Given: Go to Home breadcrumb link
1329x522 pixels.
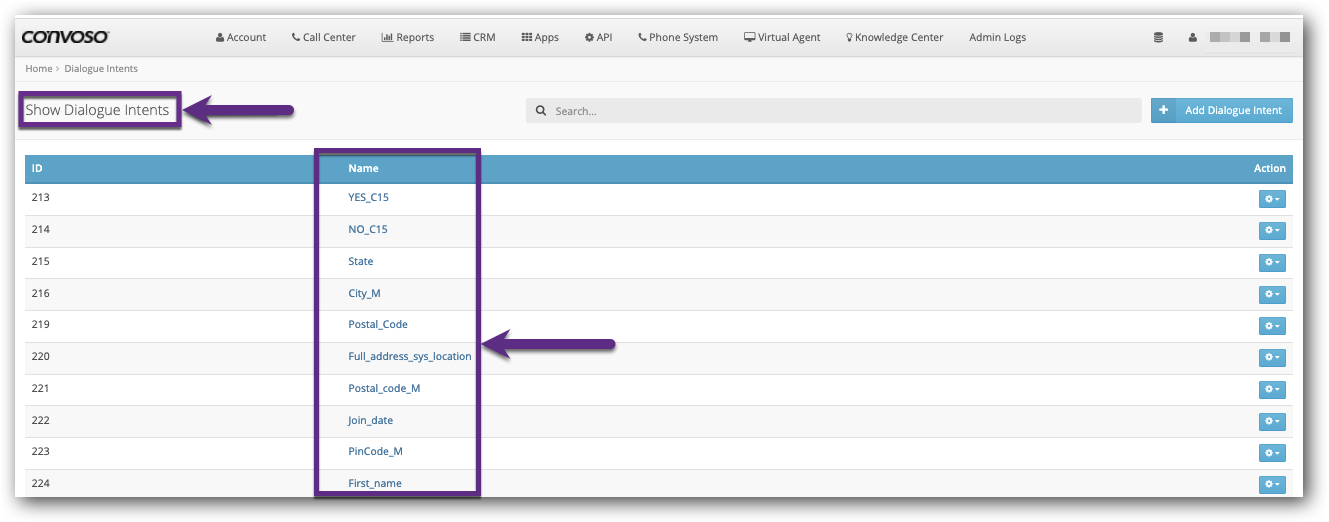Looking at the screenshot, I should (38, 68).
